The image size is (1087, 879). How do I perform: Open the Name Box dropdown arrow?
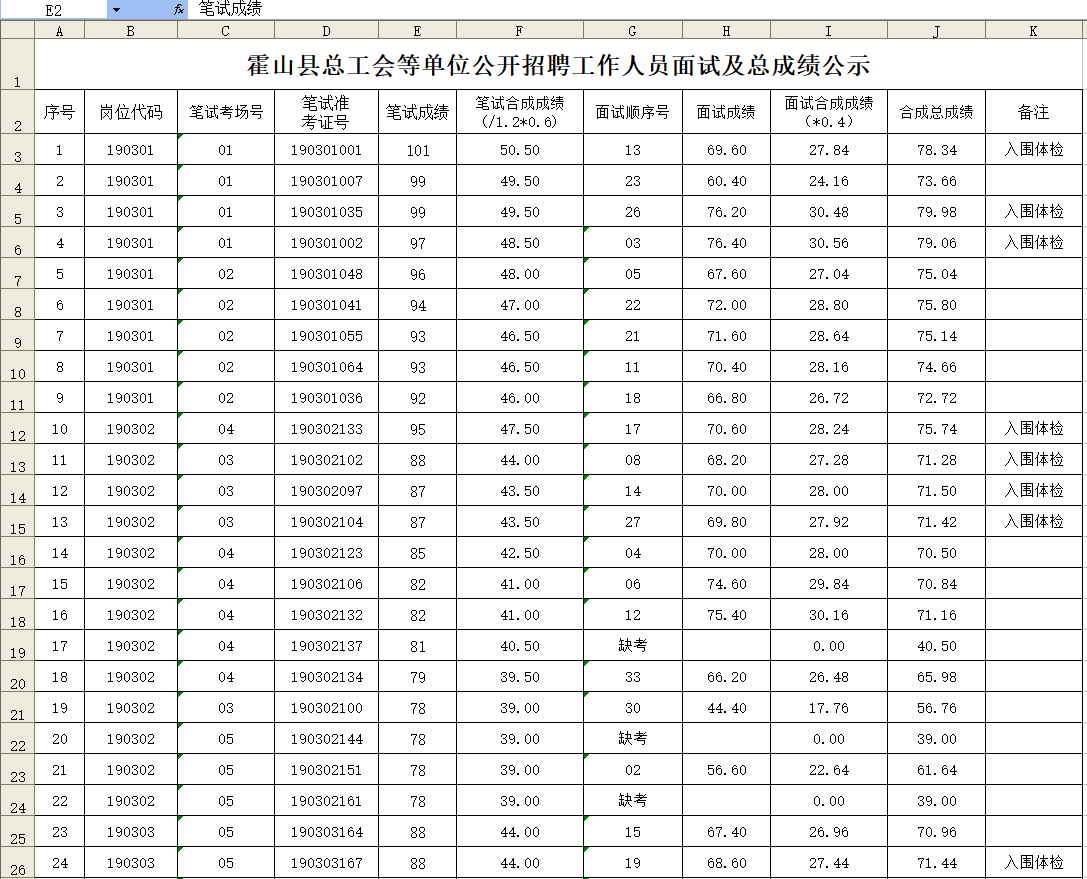[116, 10]
